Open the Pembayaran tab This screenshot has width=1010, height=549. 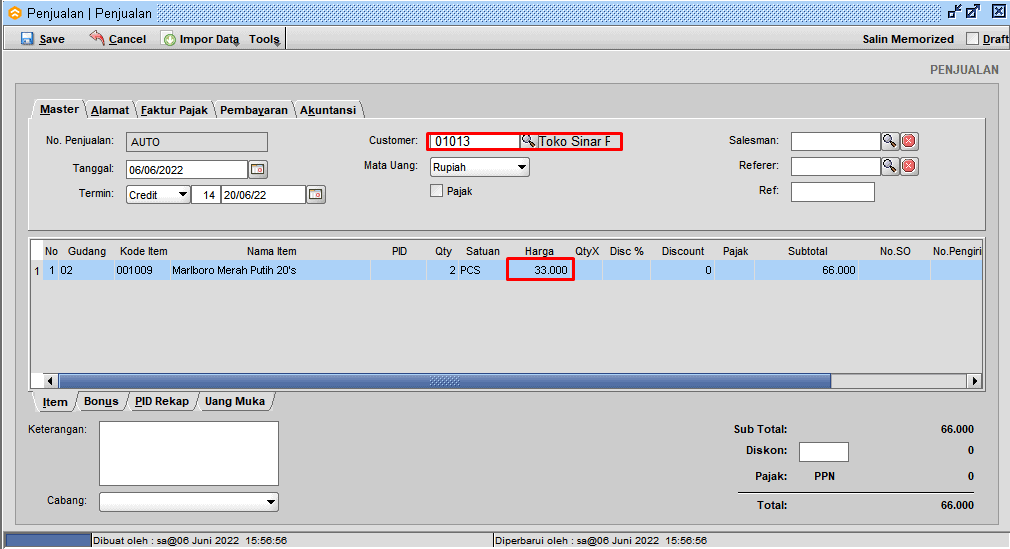pos(253,110)
